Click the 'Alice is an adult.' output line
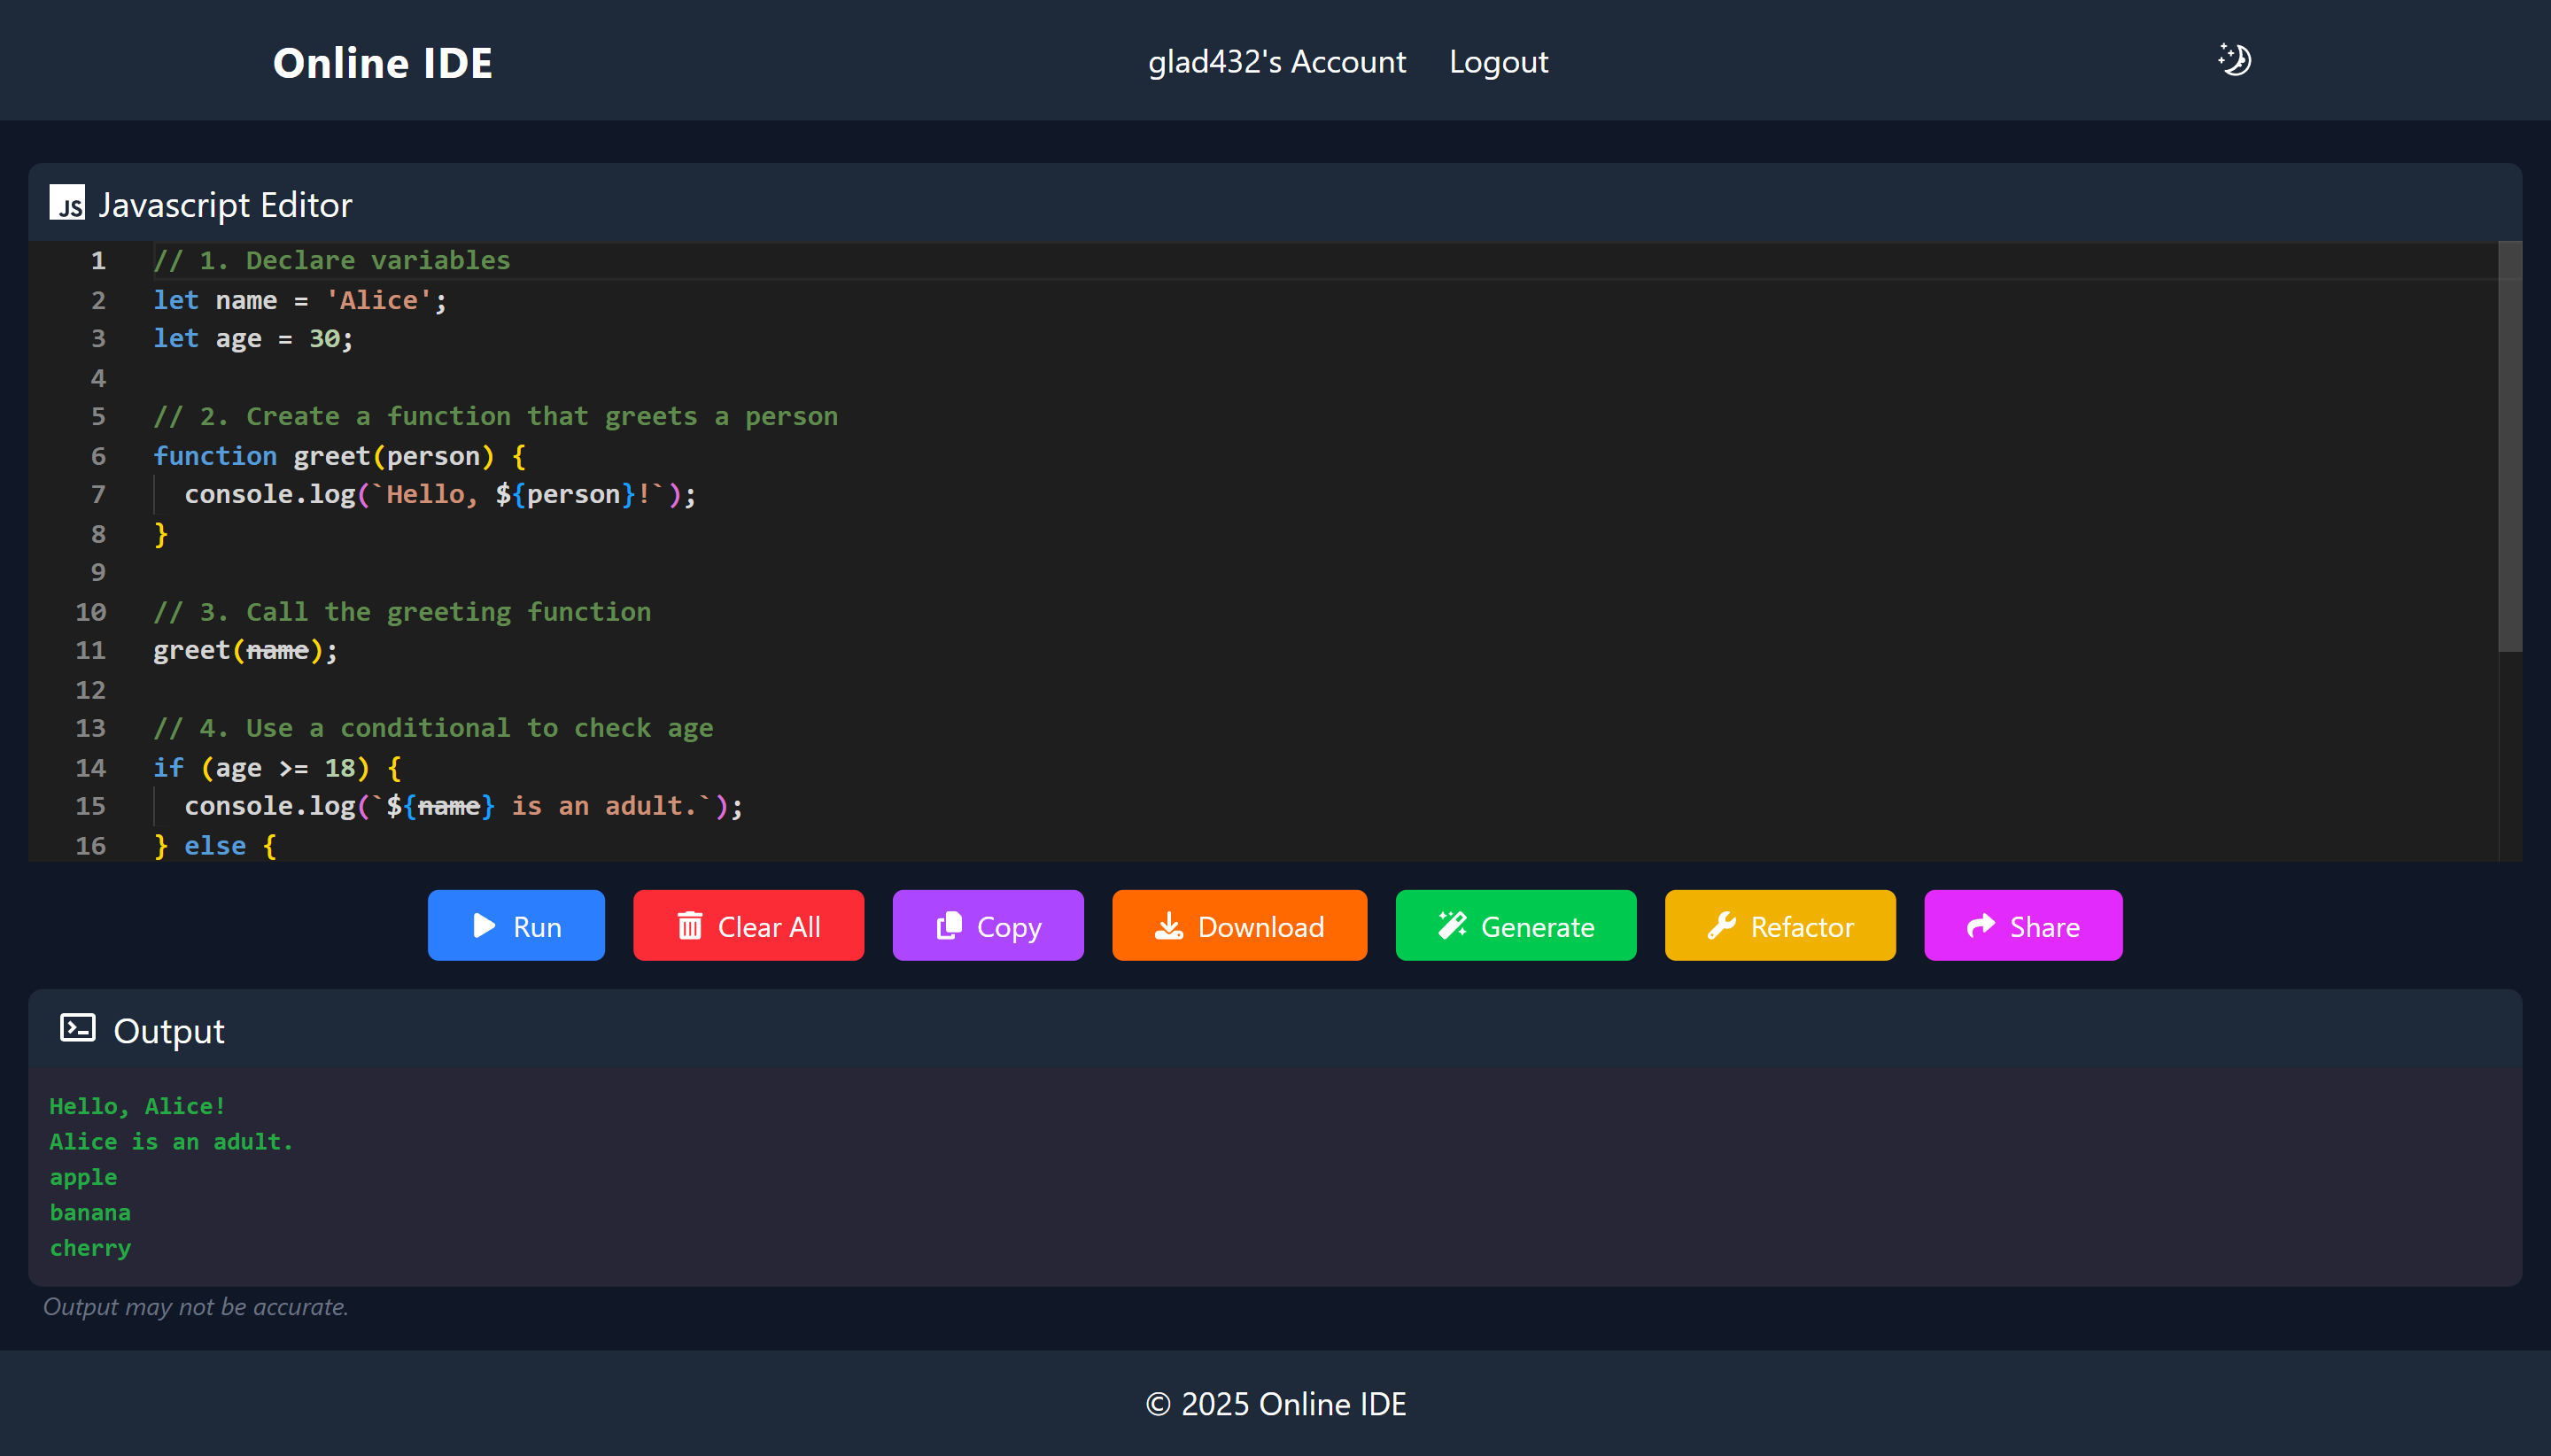 point(172,1142)
